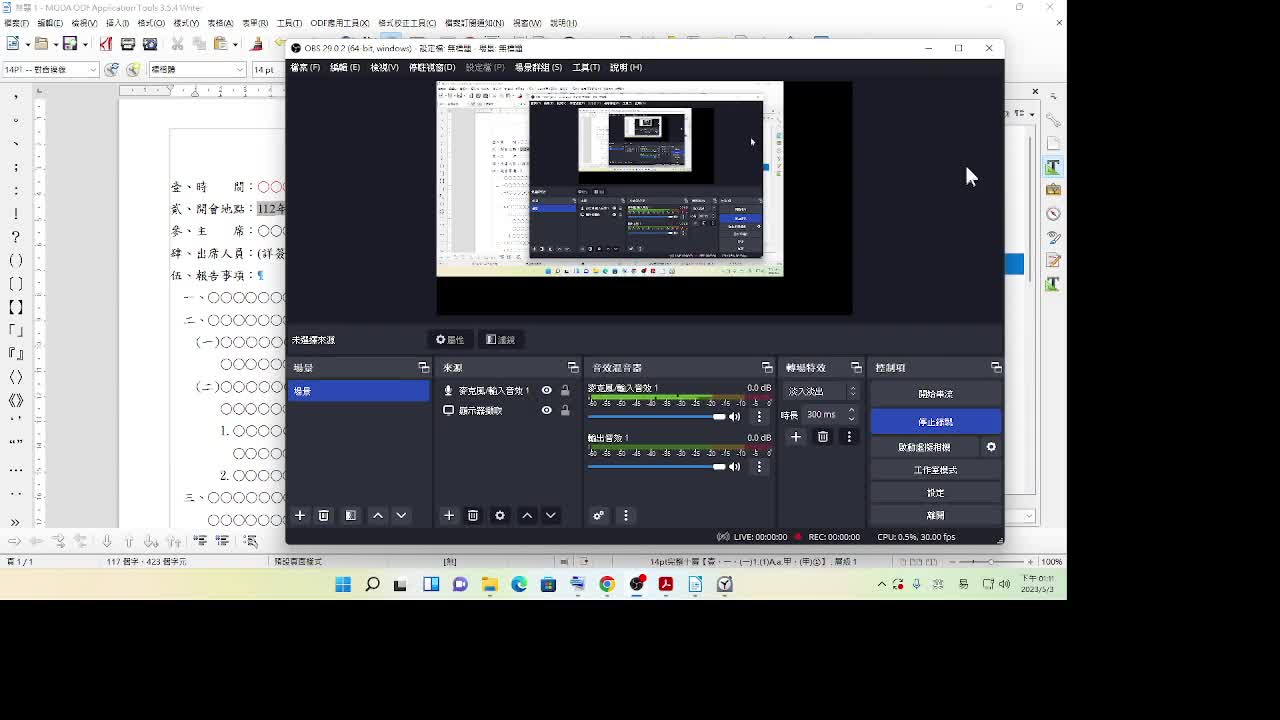The height and width of the screenshot is (720, 1280).
Task: Add a new scene with the plus icon
Action: click(x=299, y=515)
